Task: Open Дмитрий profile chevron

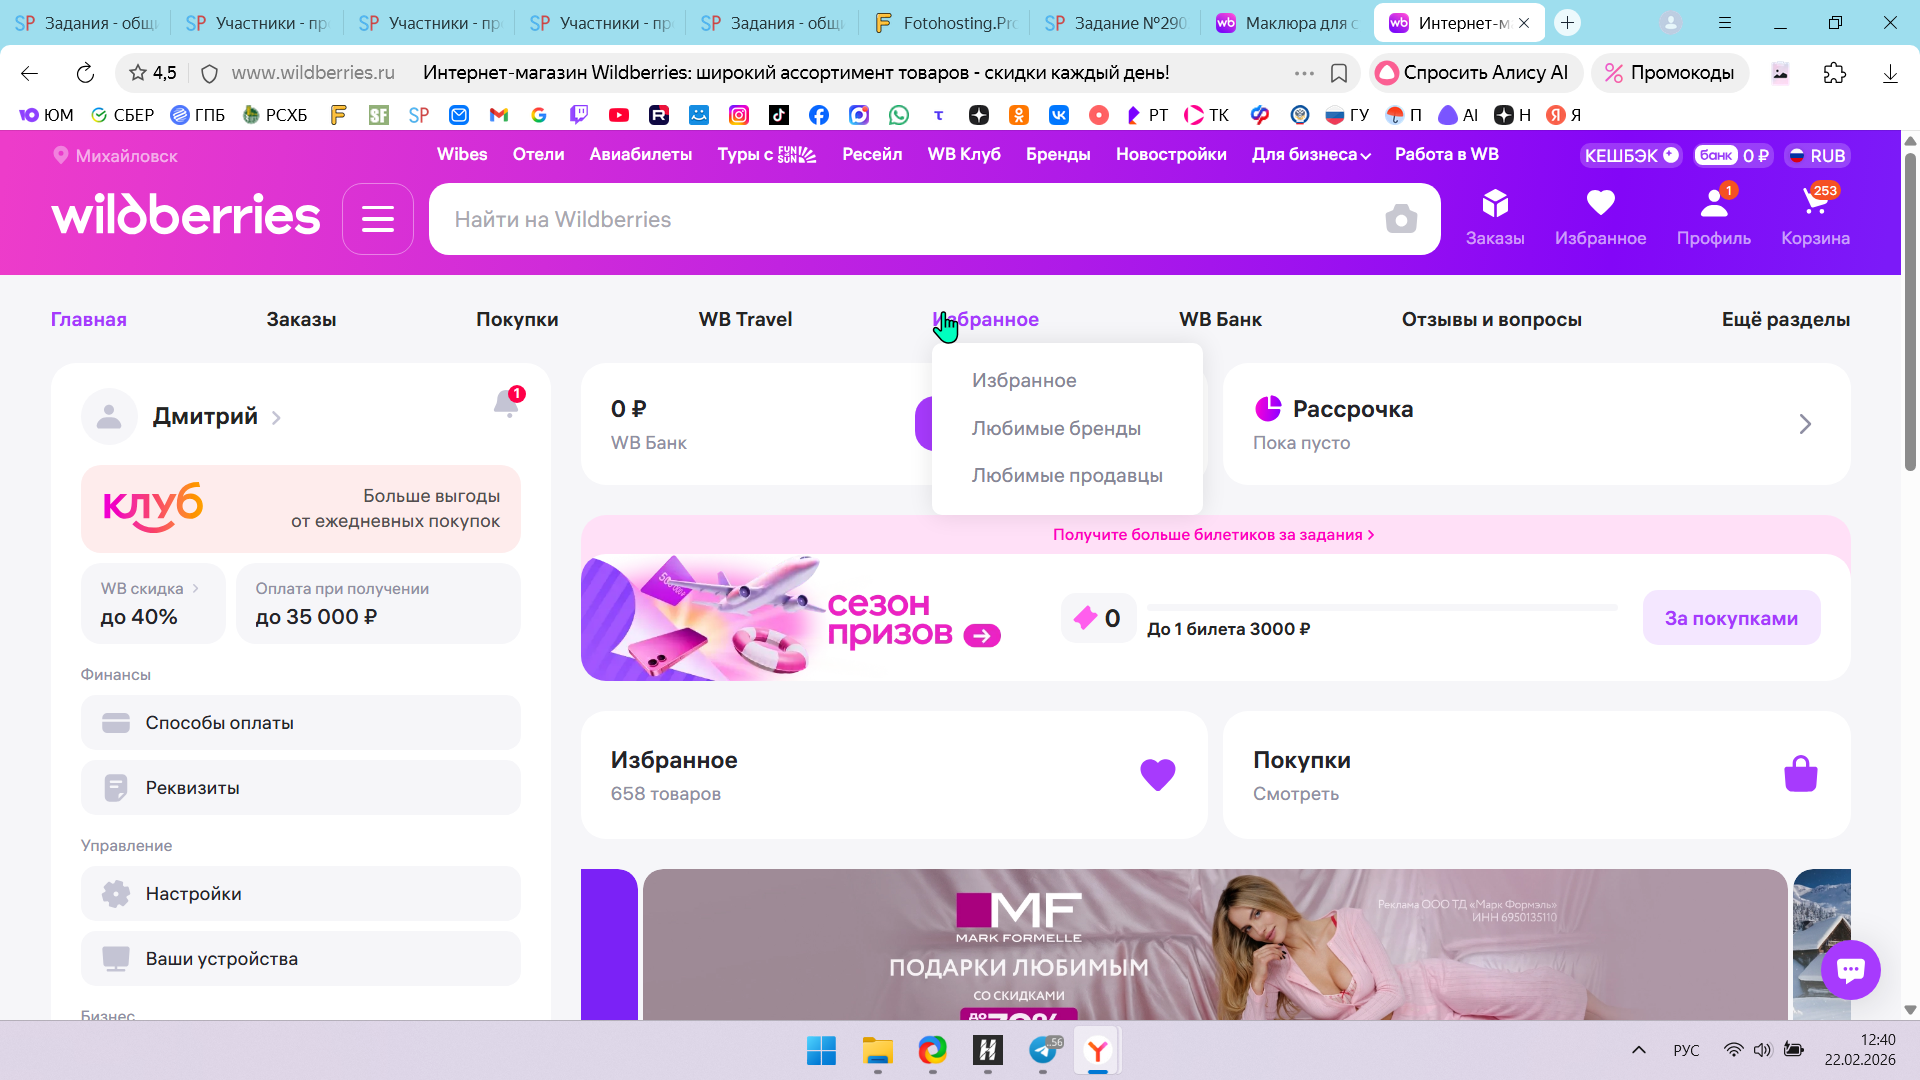Action: [x=276, y=418]
